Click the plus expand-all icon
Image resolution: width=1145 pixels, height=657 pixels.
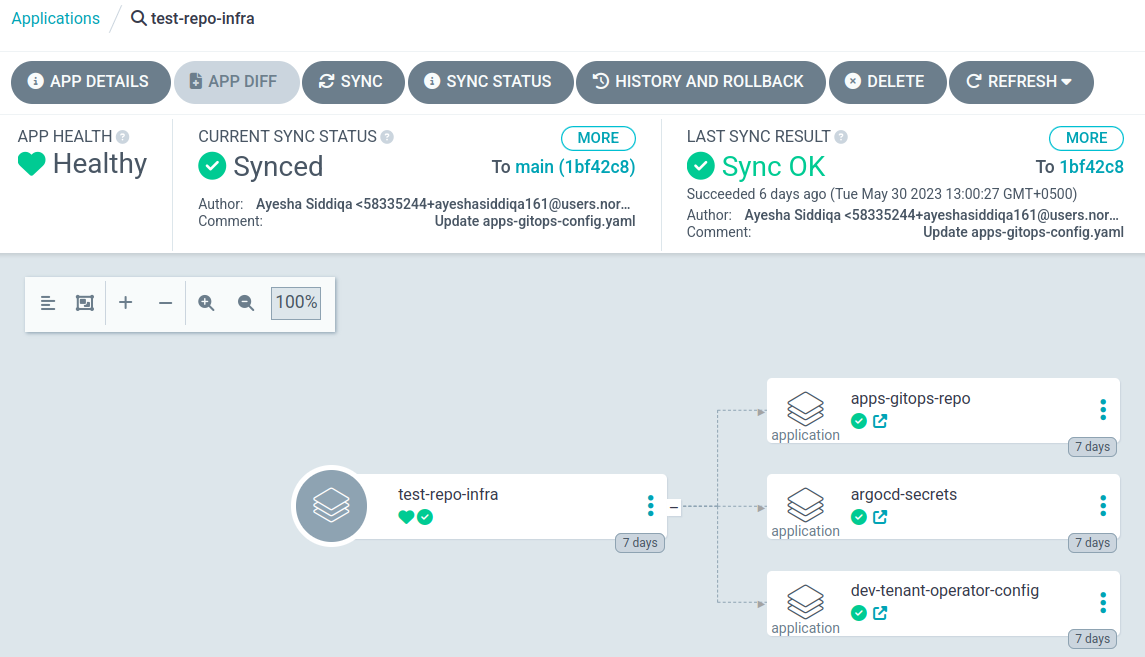126,303
